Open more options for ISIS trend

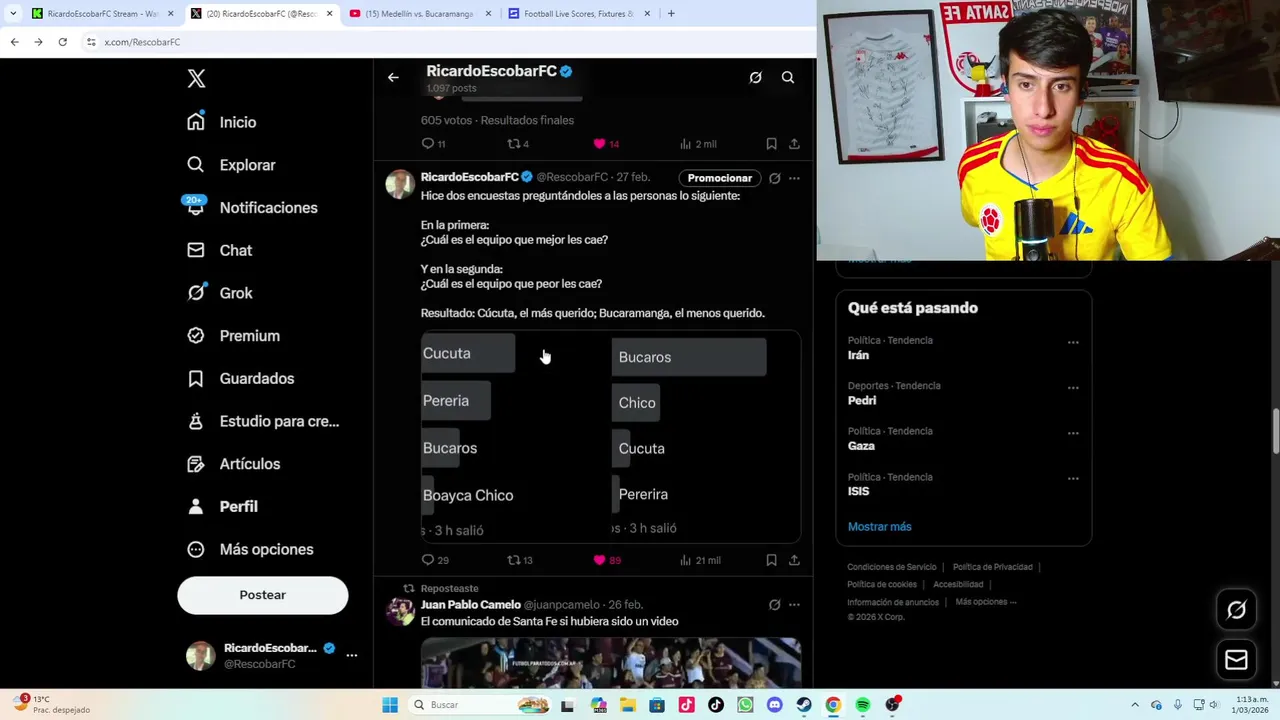click(1073, 478)
